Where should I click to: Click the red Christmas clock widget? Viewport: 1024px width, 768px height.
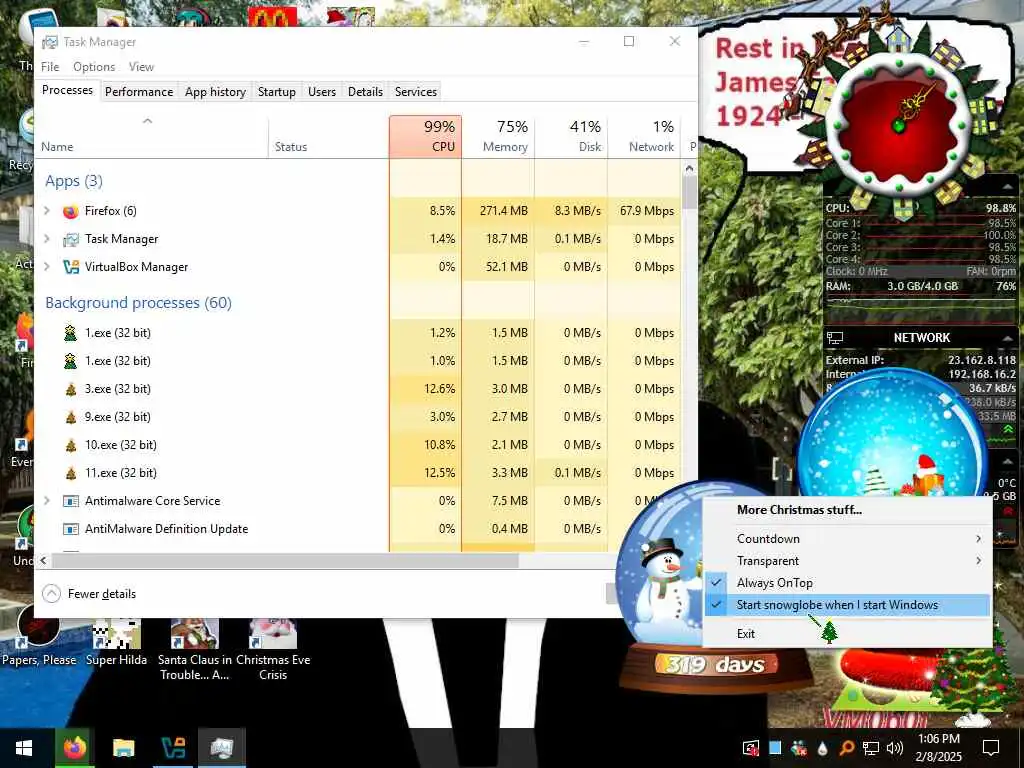pos(899,124)
